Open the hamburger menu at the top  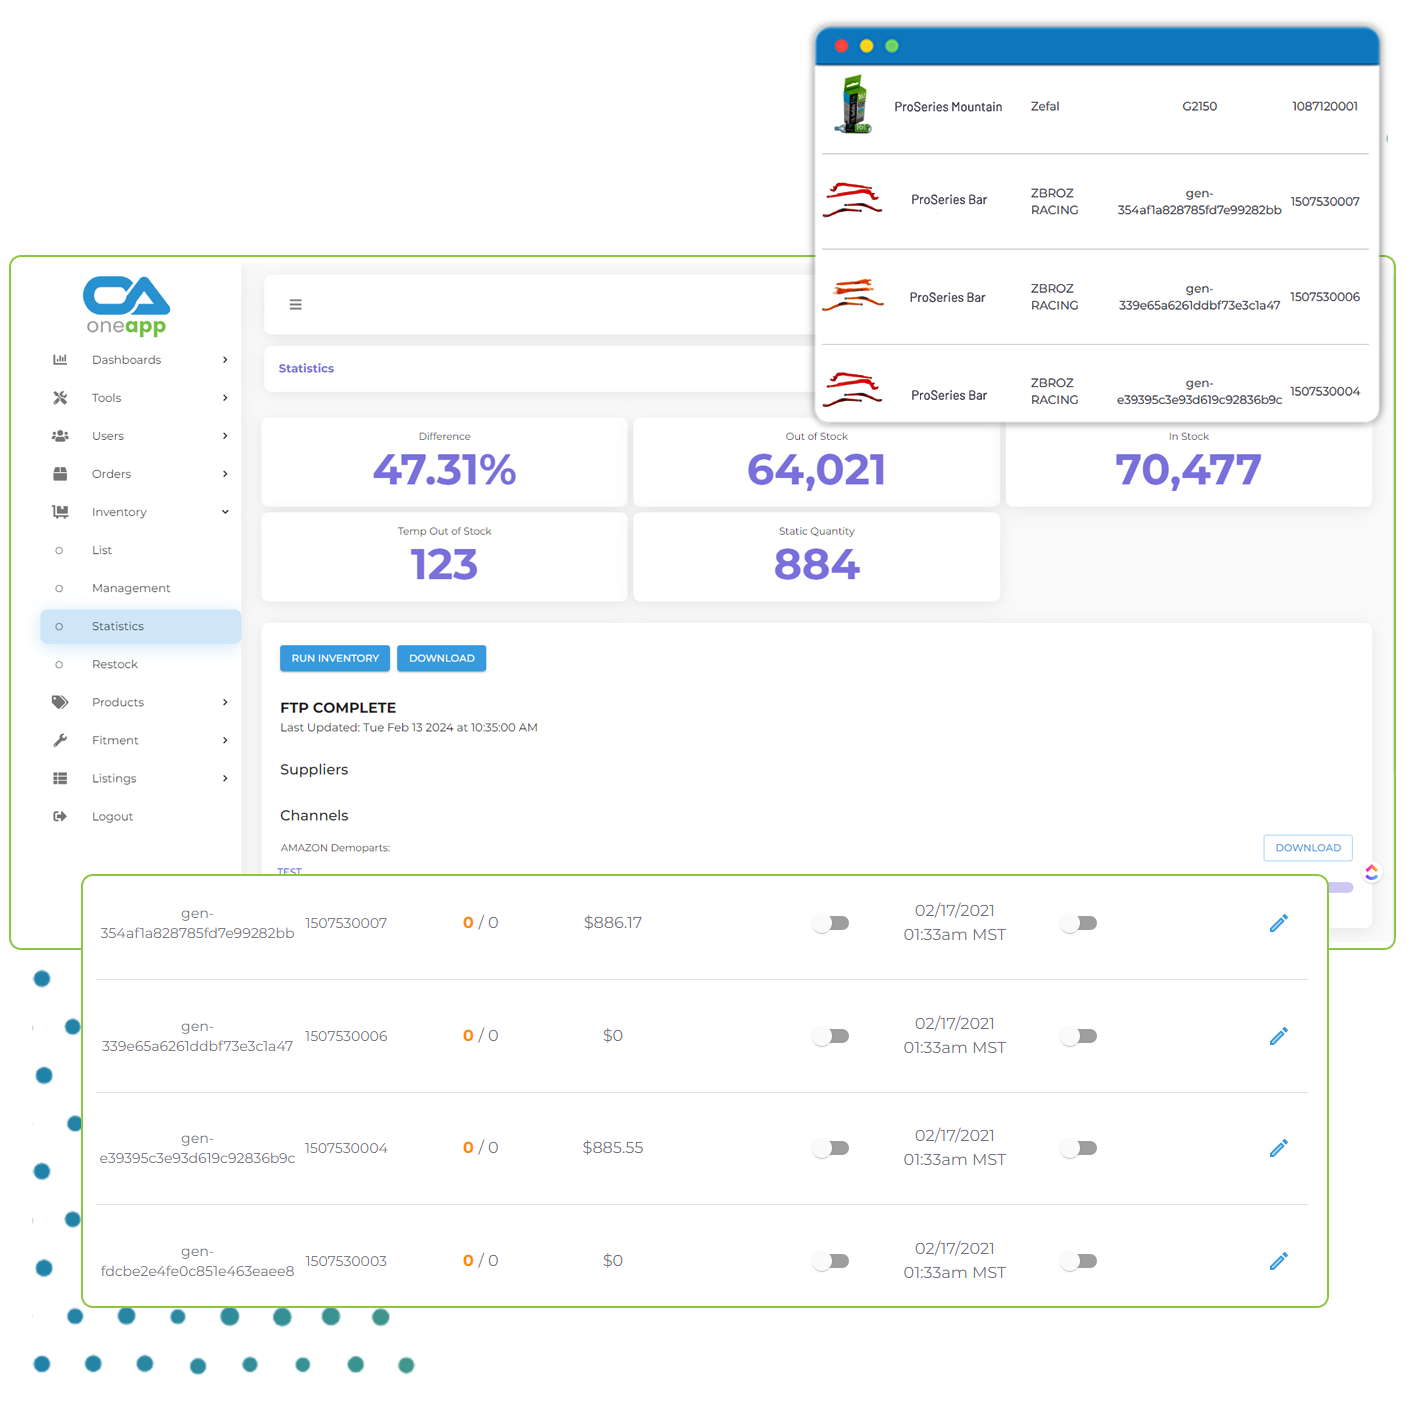[x=296, y=304]
